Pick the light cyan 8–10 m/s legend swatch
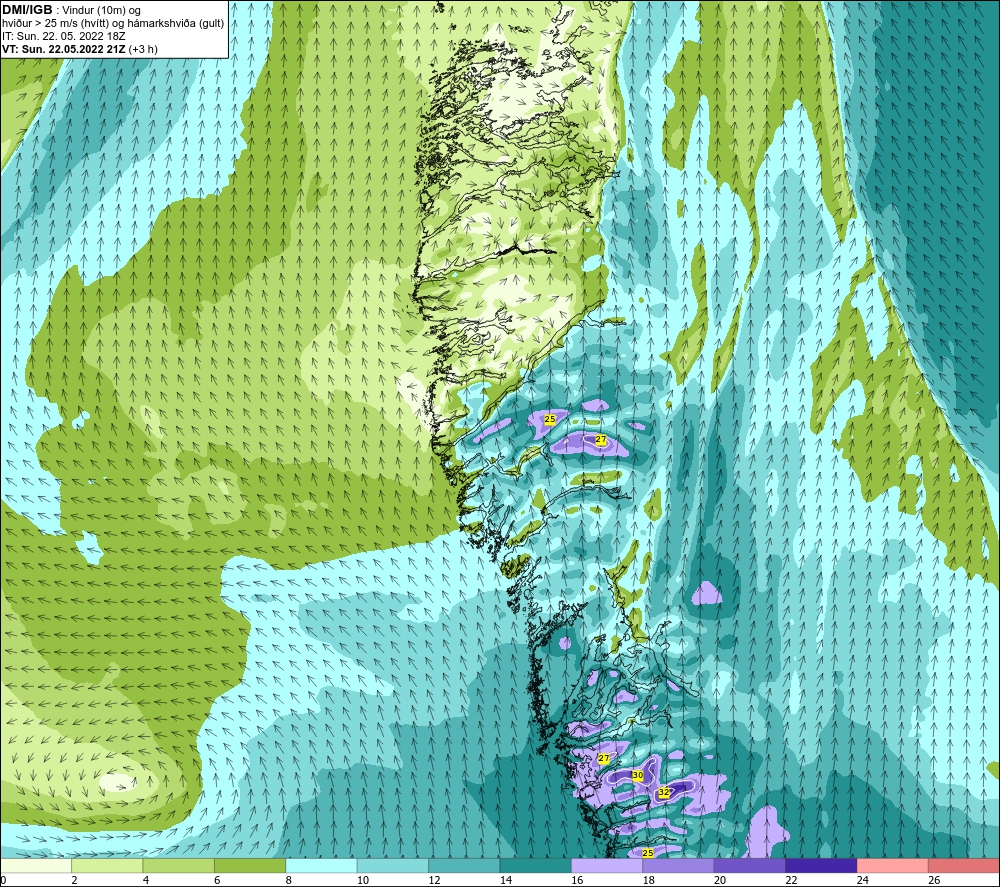 (x=321, y=866)
